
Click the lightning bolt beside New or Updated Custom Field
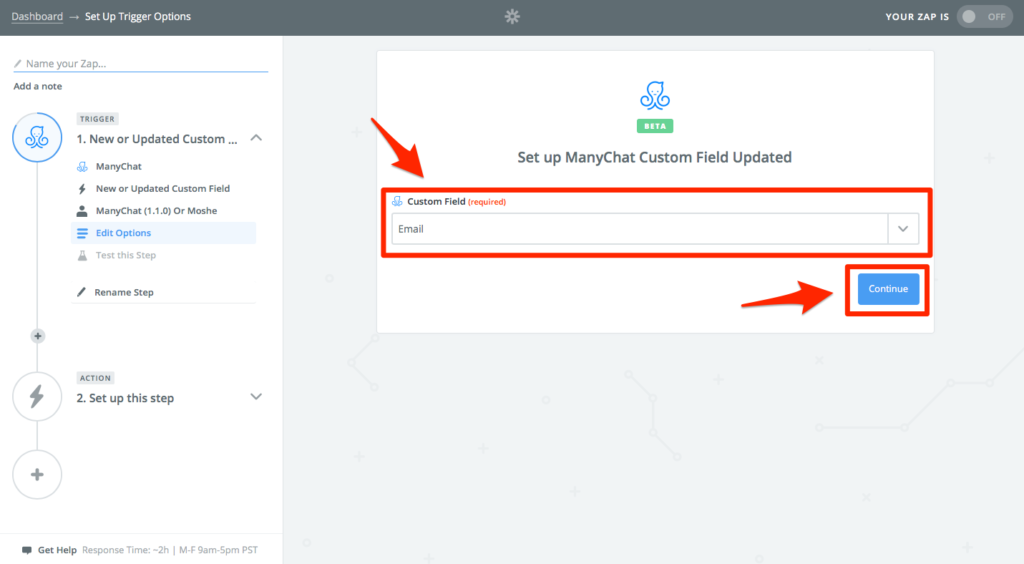coord(82,189)
